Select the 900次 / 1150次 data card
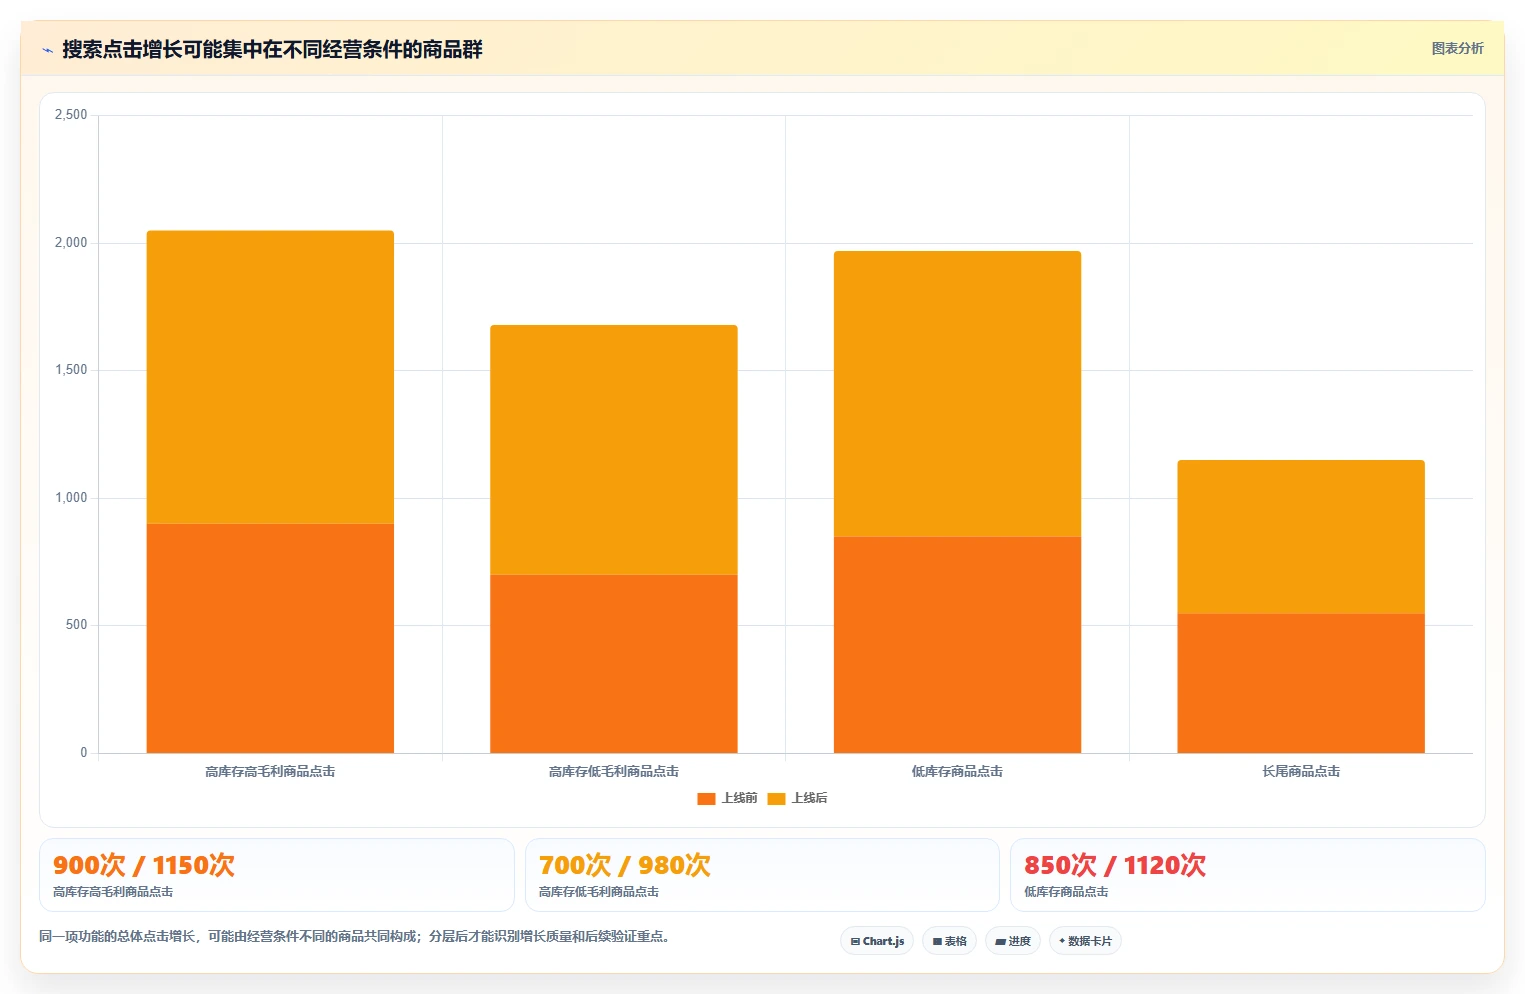This screenshot has width=1525, height=994. (x=277, y=875)
